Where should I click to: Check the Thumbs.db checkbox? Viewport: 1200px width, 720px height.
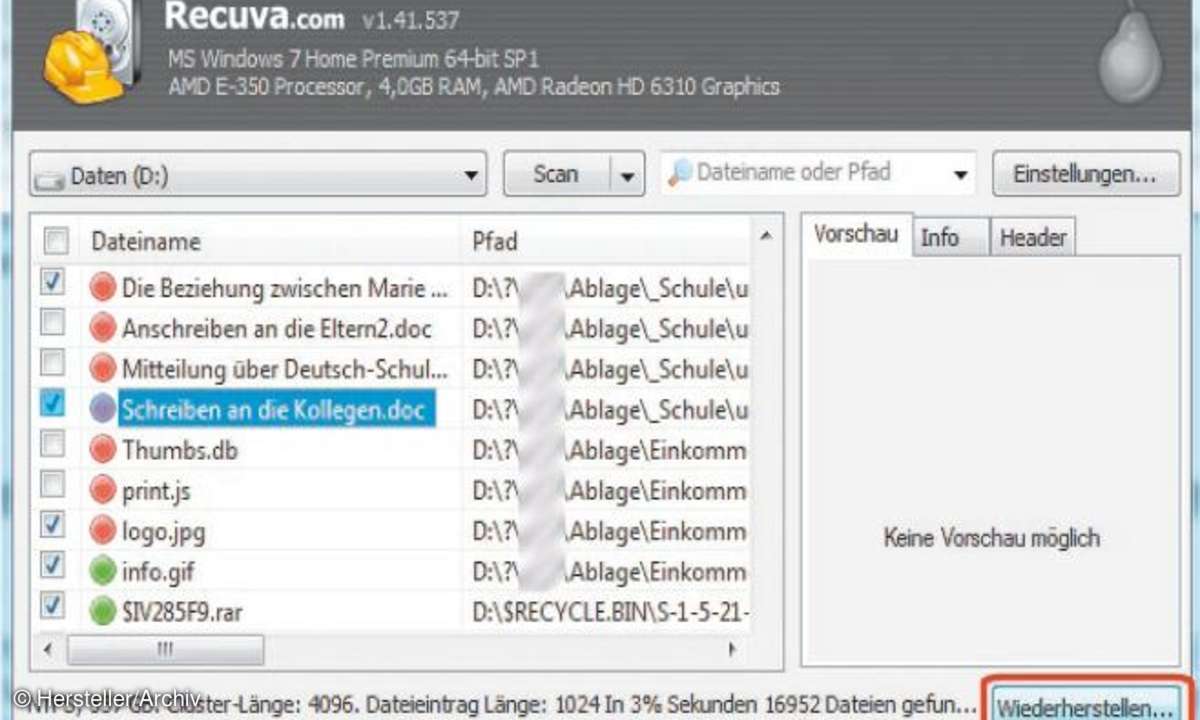[53, 443]
